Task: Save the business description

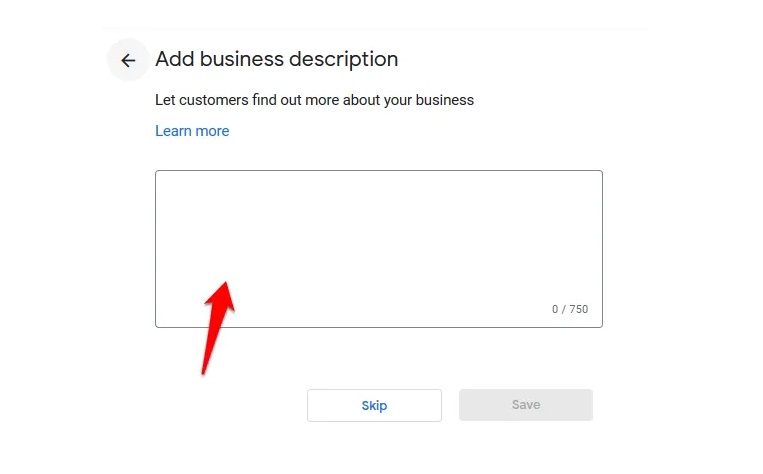Action: [x=525, y=405]
